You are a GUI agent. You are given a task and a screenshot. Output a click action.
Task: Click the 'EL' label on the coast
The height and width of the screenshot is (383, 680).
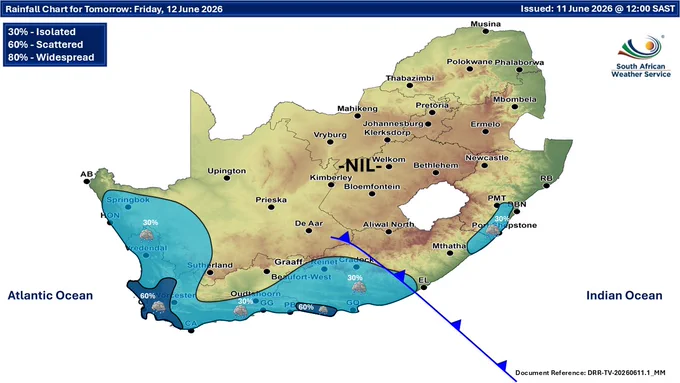pyautogui.click(x=423, y=280)
